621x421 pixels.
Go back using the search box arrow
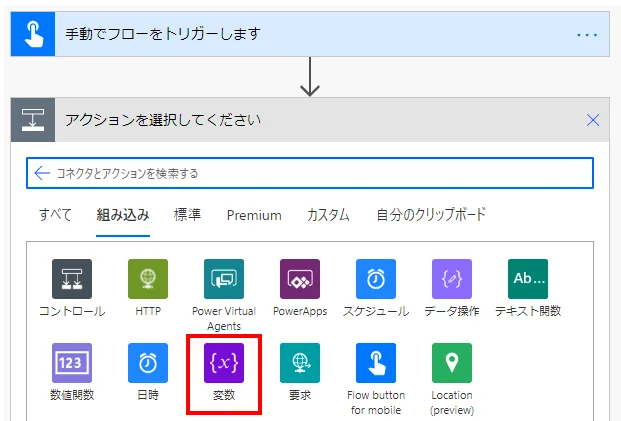click(x=42, y=173)
